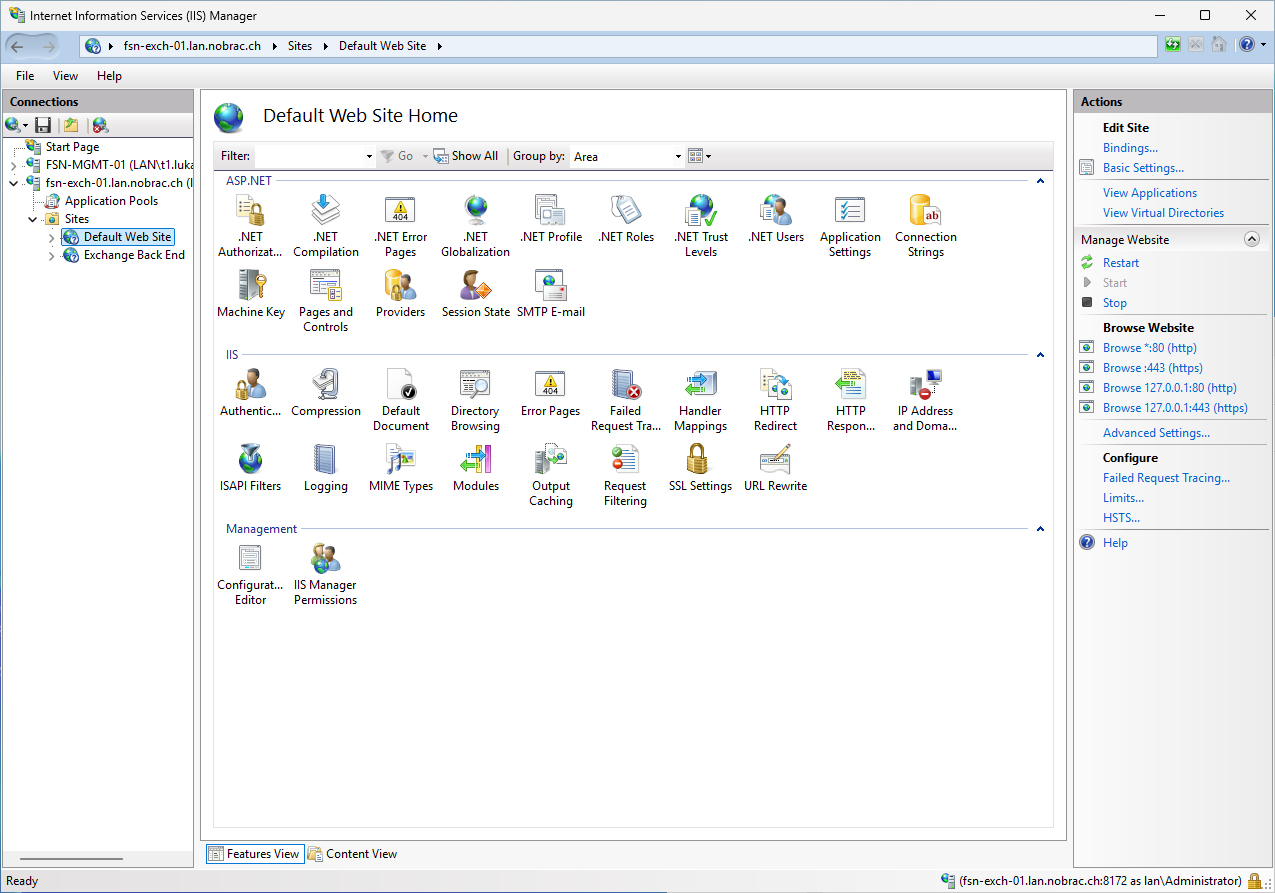Browse *:80 (http) link
The height and width of the screenshot is (893, 1275).
click(x=1150, y=348)
